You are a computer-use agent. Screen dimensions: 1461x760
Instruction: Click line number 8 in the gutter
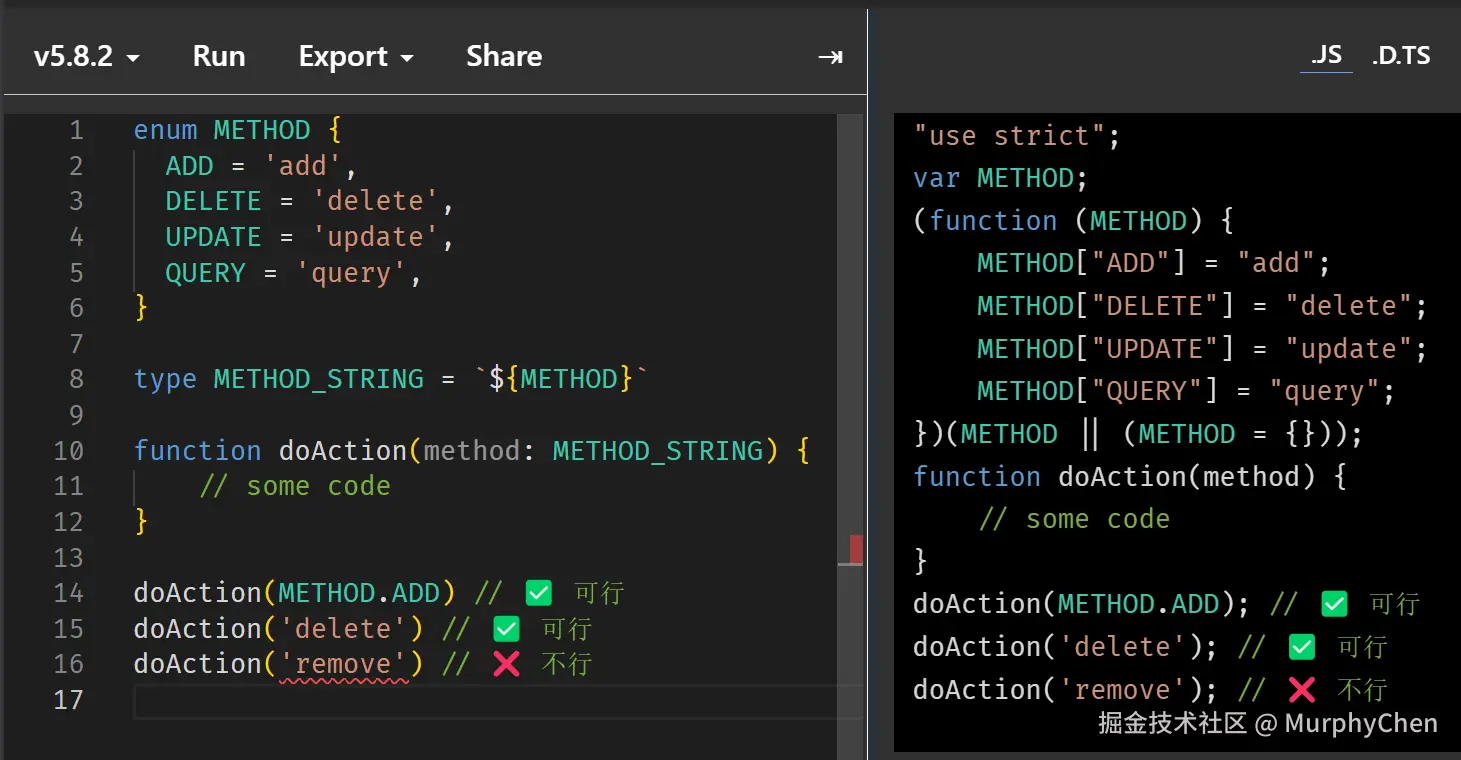76,379
